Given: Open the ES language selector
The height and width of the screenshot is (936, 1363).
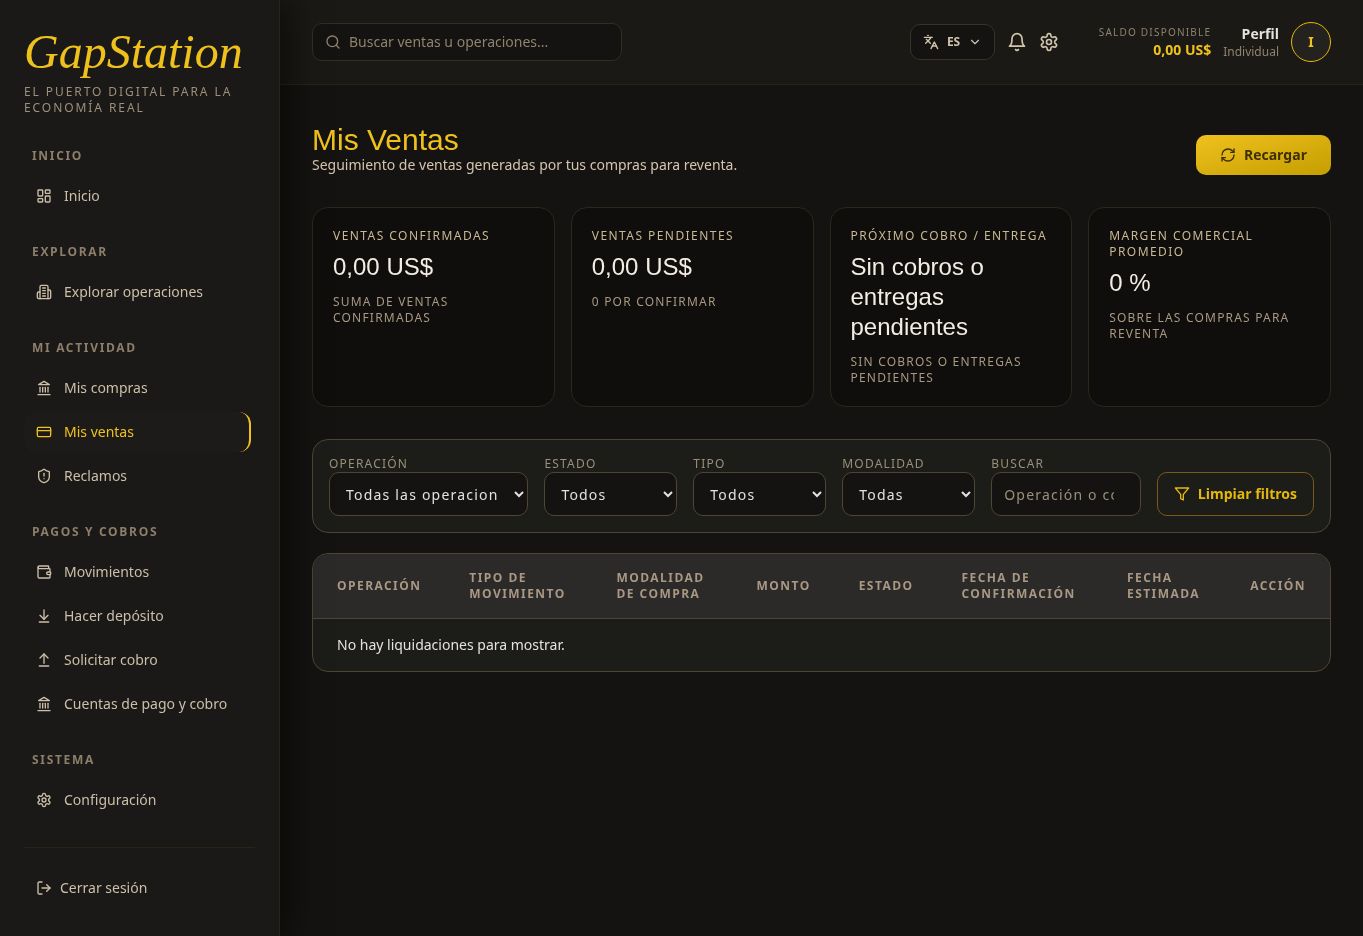Looking at the screenshot, I should (952, 42).
